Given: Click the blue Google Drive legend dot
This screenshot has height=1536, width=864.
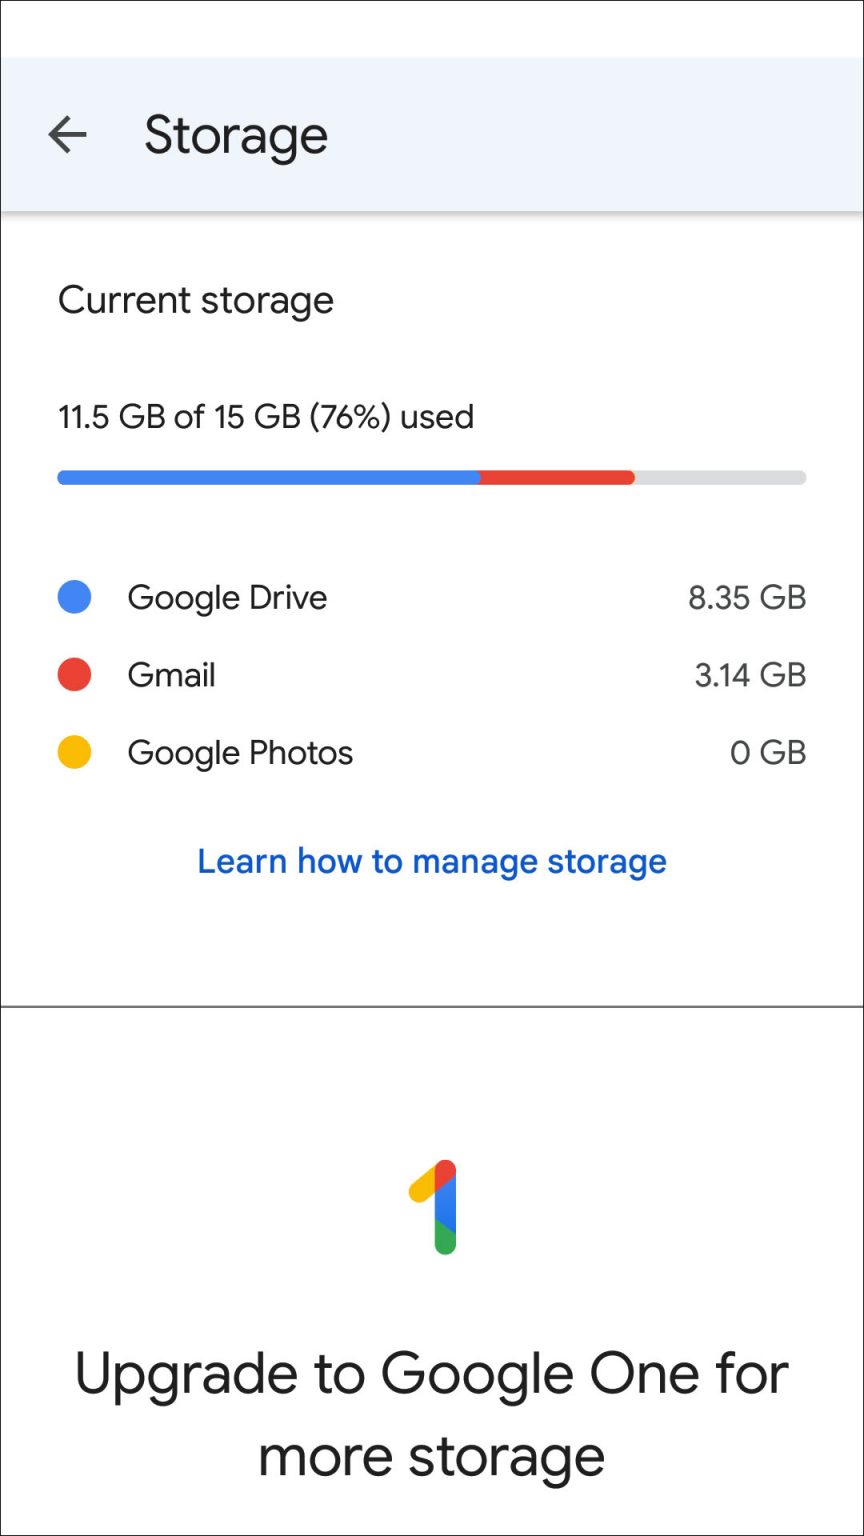Looking at the screenshot, I should 73,597.
